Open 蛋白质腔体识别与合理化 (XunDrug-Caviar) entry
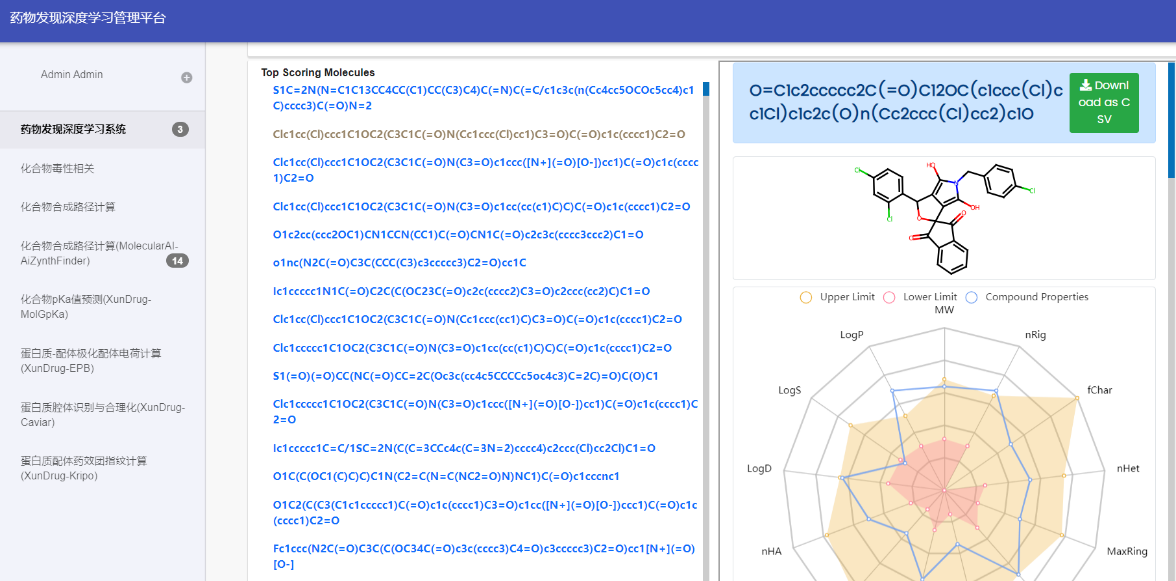This screenshot has width=1176, height=581. [x=102, y=414]
